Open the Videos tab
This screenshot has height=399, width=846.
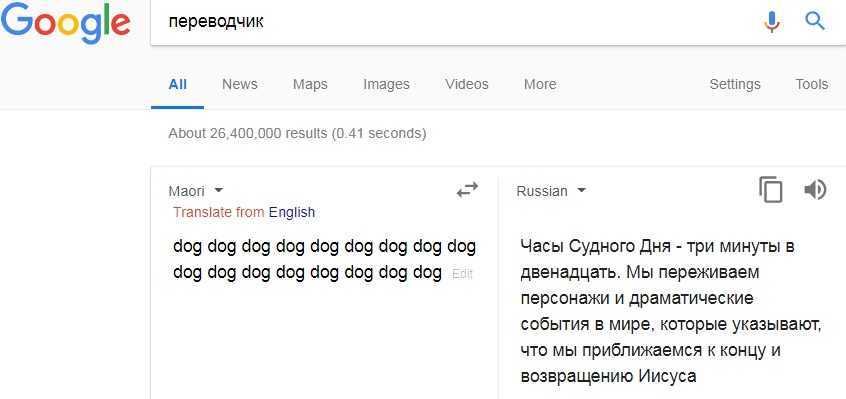click(467, 84)
